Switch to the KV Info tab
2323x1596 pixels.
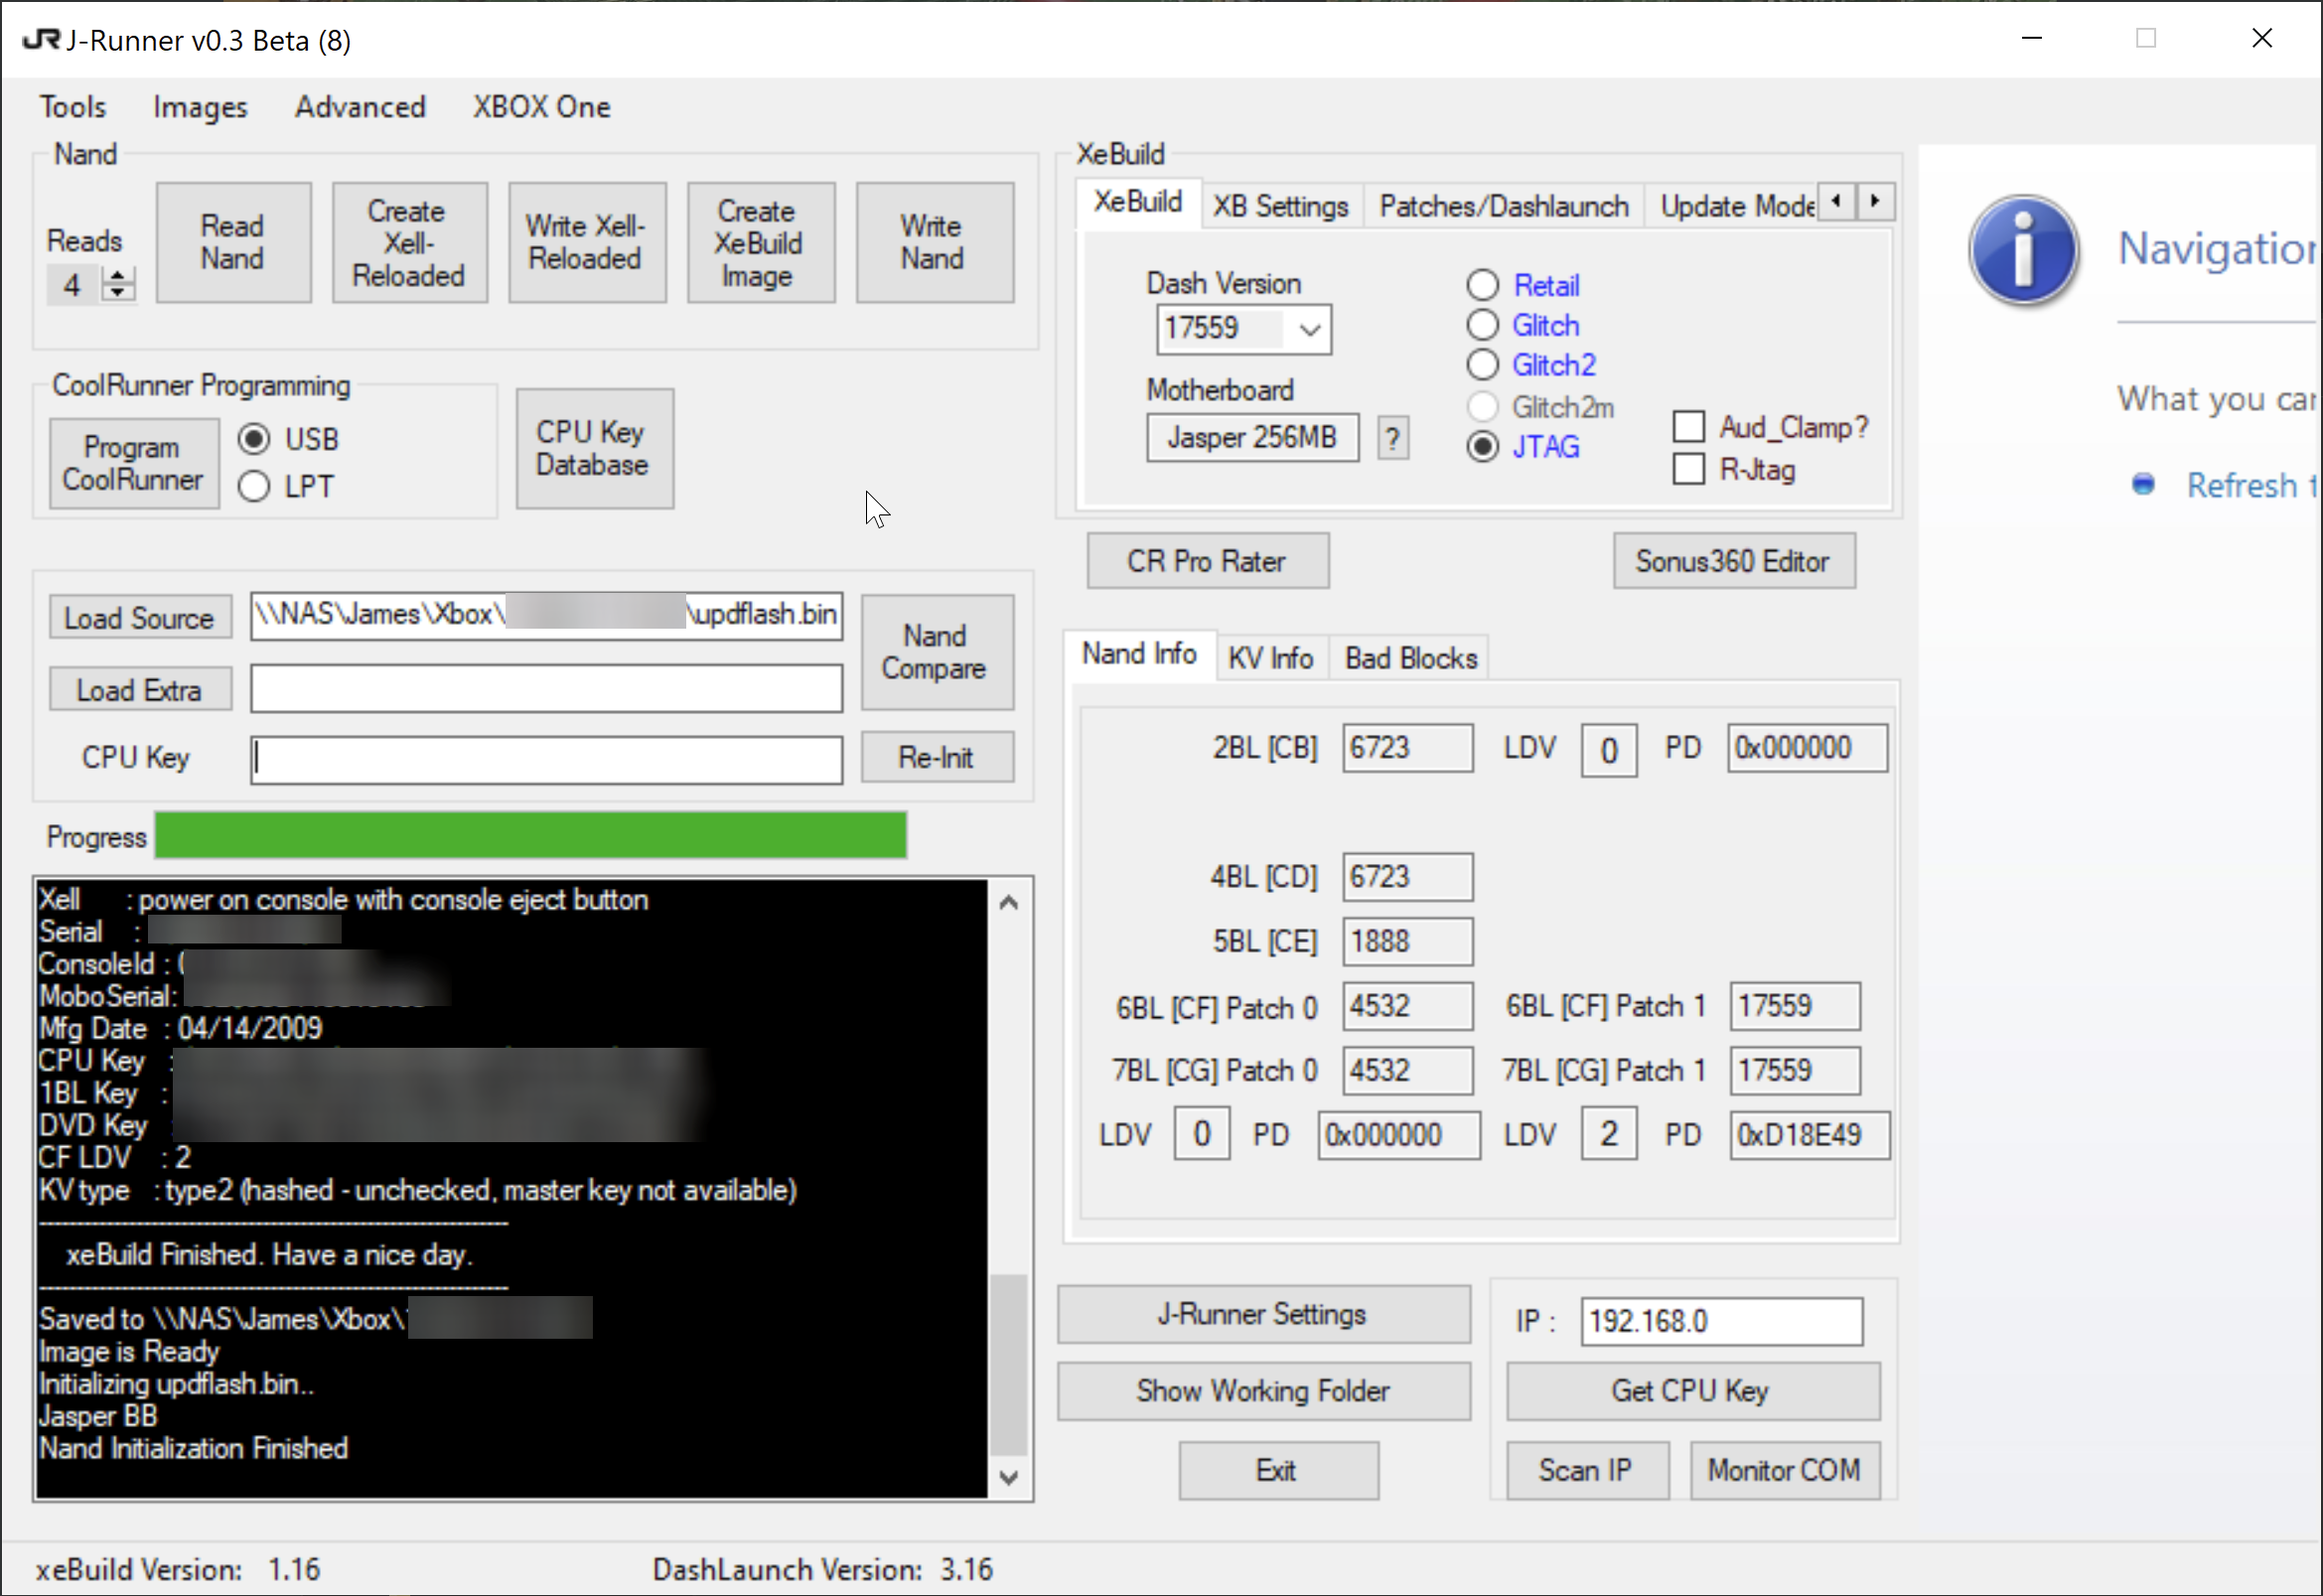click(x=1270, y=657)
